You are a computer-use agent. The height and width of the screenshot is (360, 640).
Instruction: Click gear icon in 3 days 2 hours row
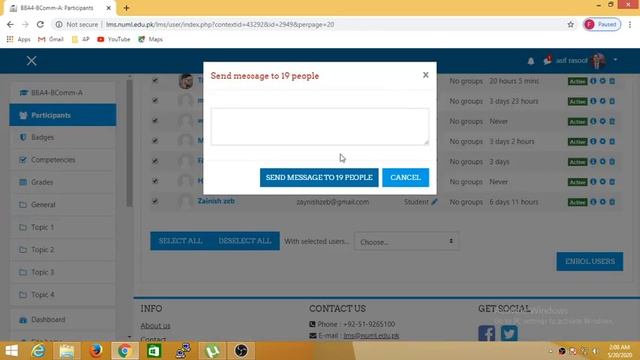602,141
